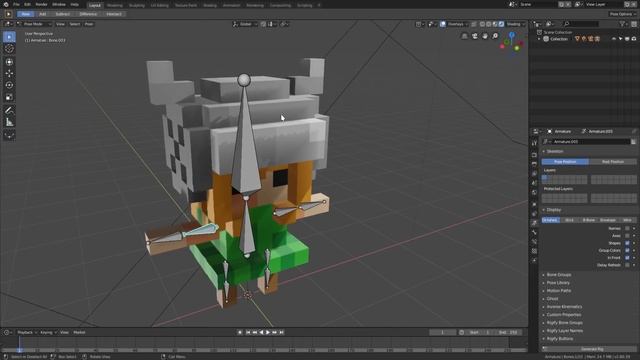
Task: Enable the Axes checkbox
Action: tap(627, 236)
